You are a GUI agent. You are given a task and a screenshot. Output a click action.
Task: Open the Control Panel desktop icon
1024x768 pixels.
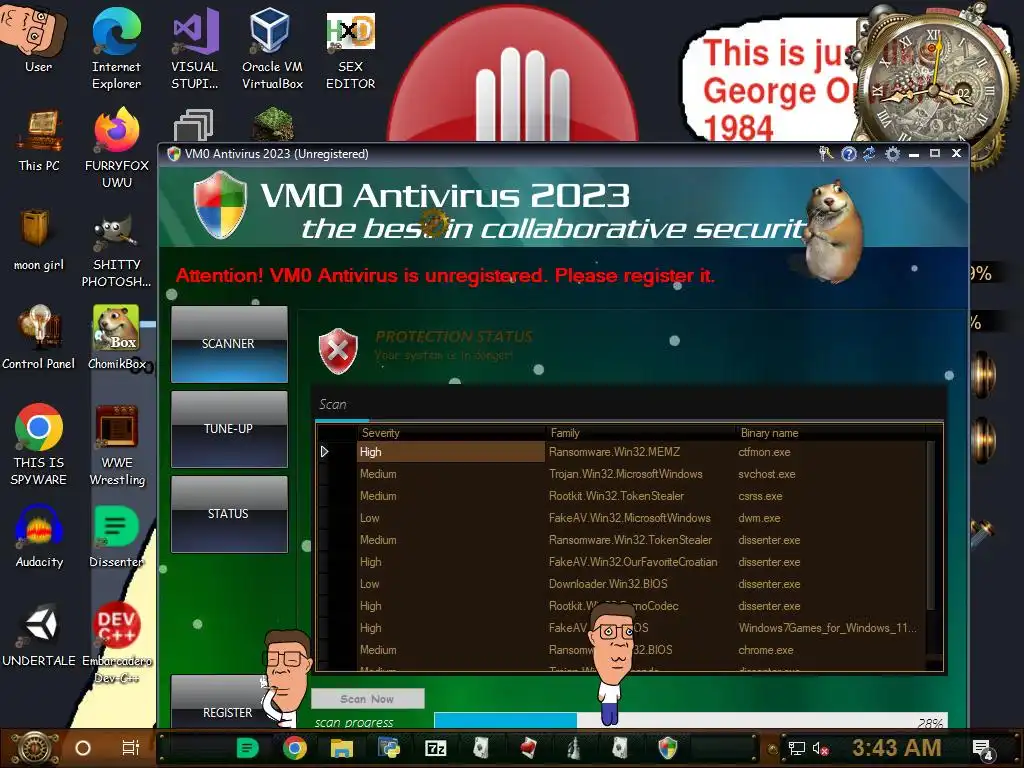coord(38,337)
